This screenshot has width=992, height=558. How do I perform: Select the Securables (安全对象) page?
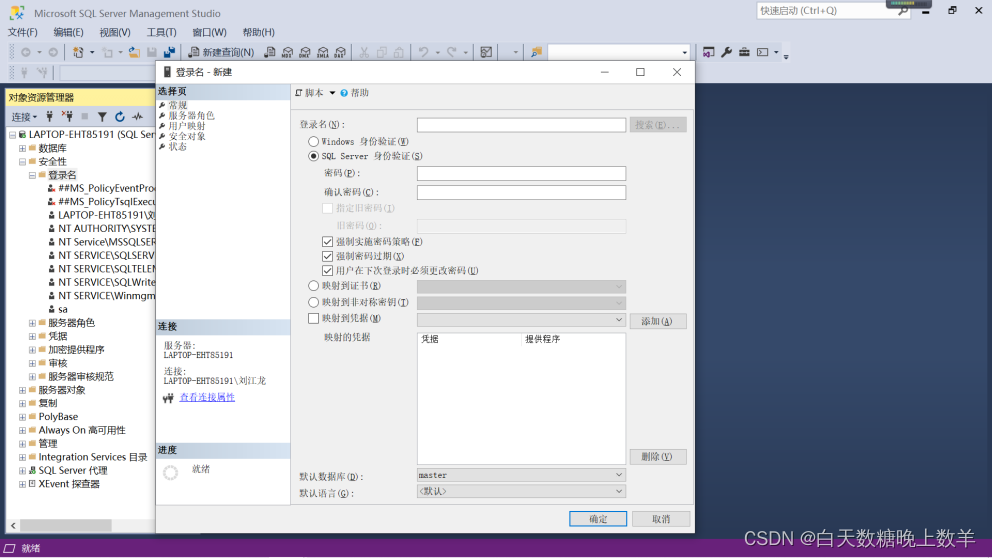(187, 136)
